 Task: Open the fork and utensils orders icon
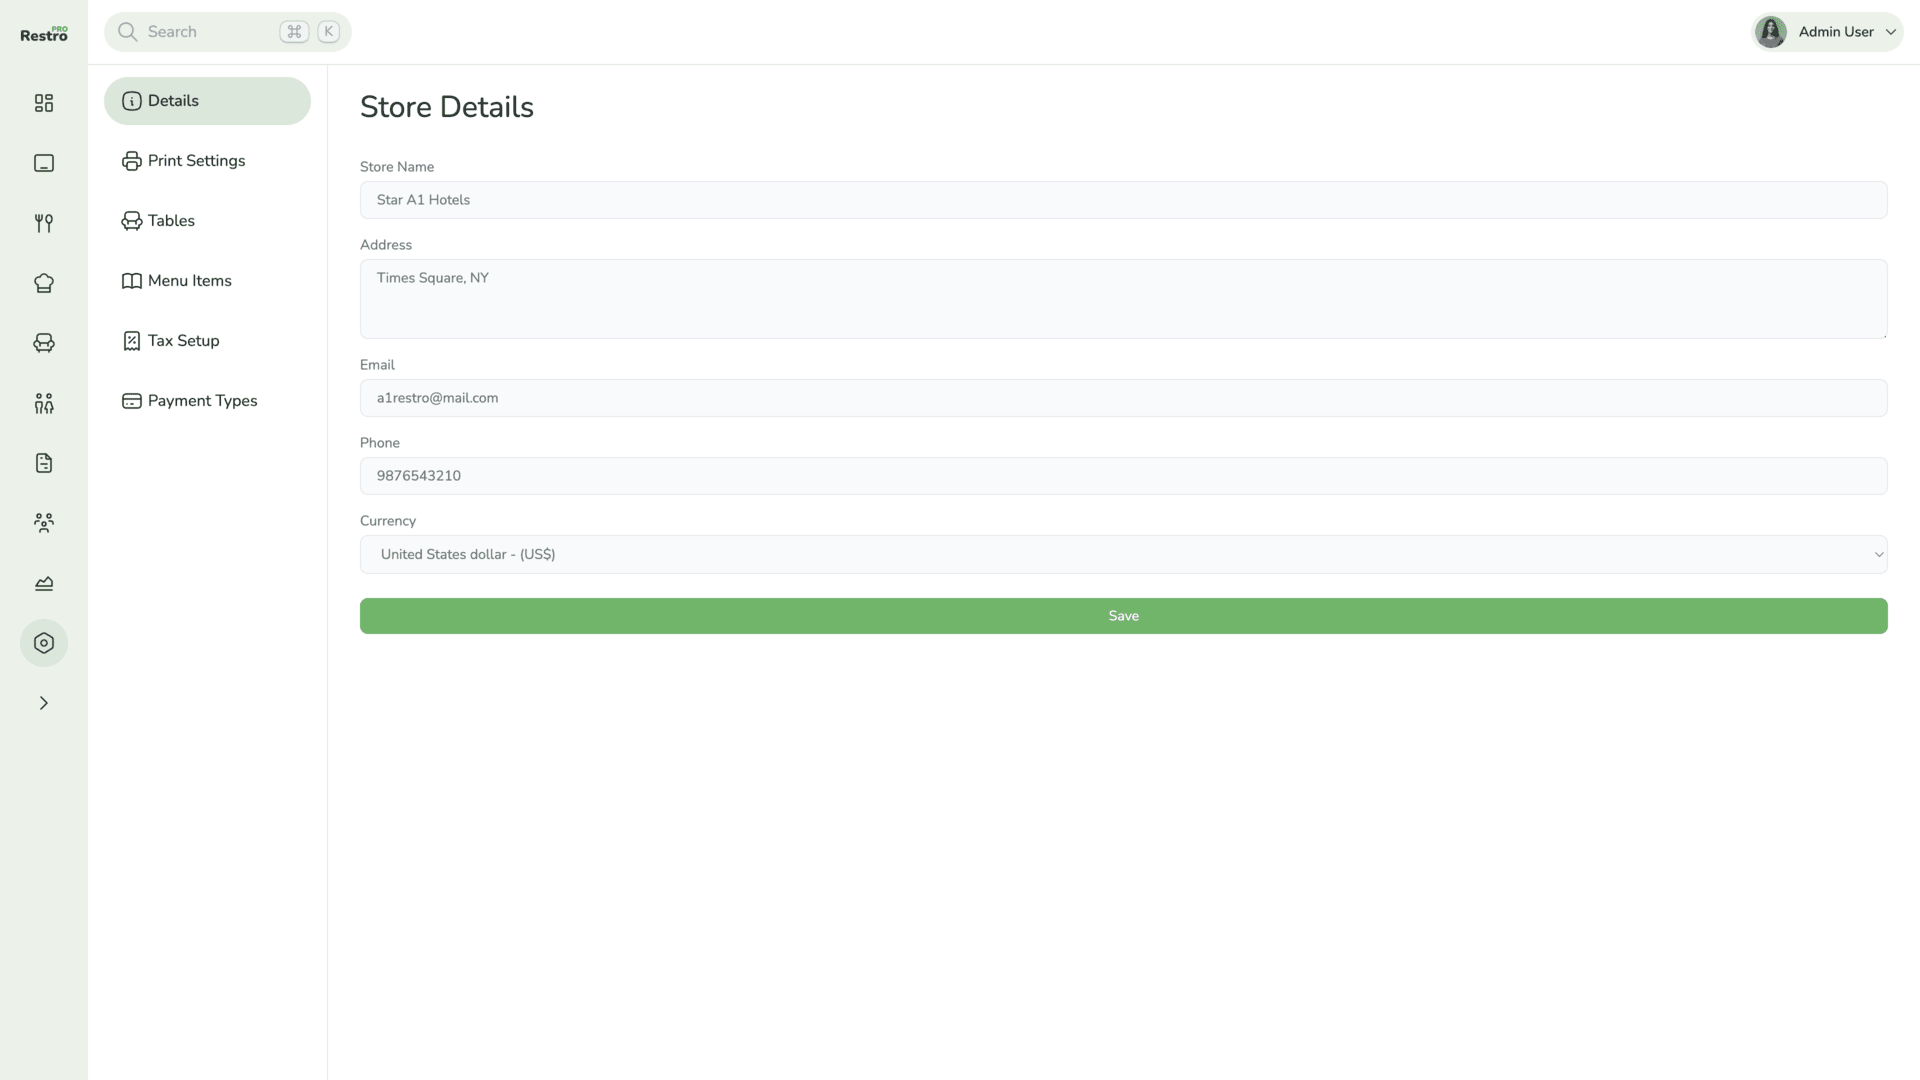point(44,223)
